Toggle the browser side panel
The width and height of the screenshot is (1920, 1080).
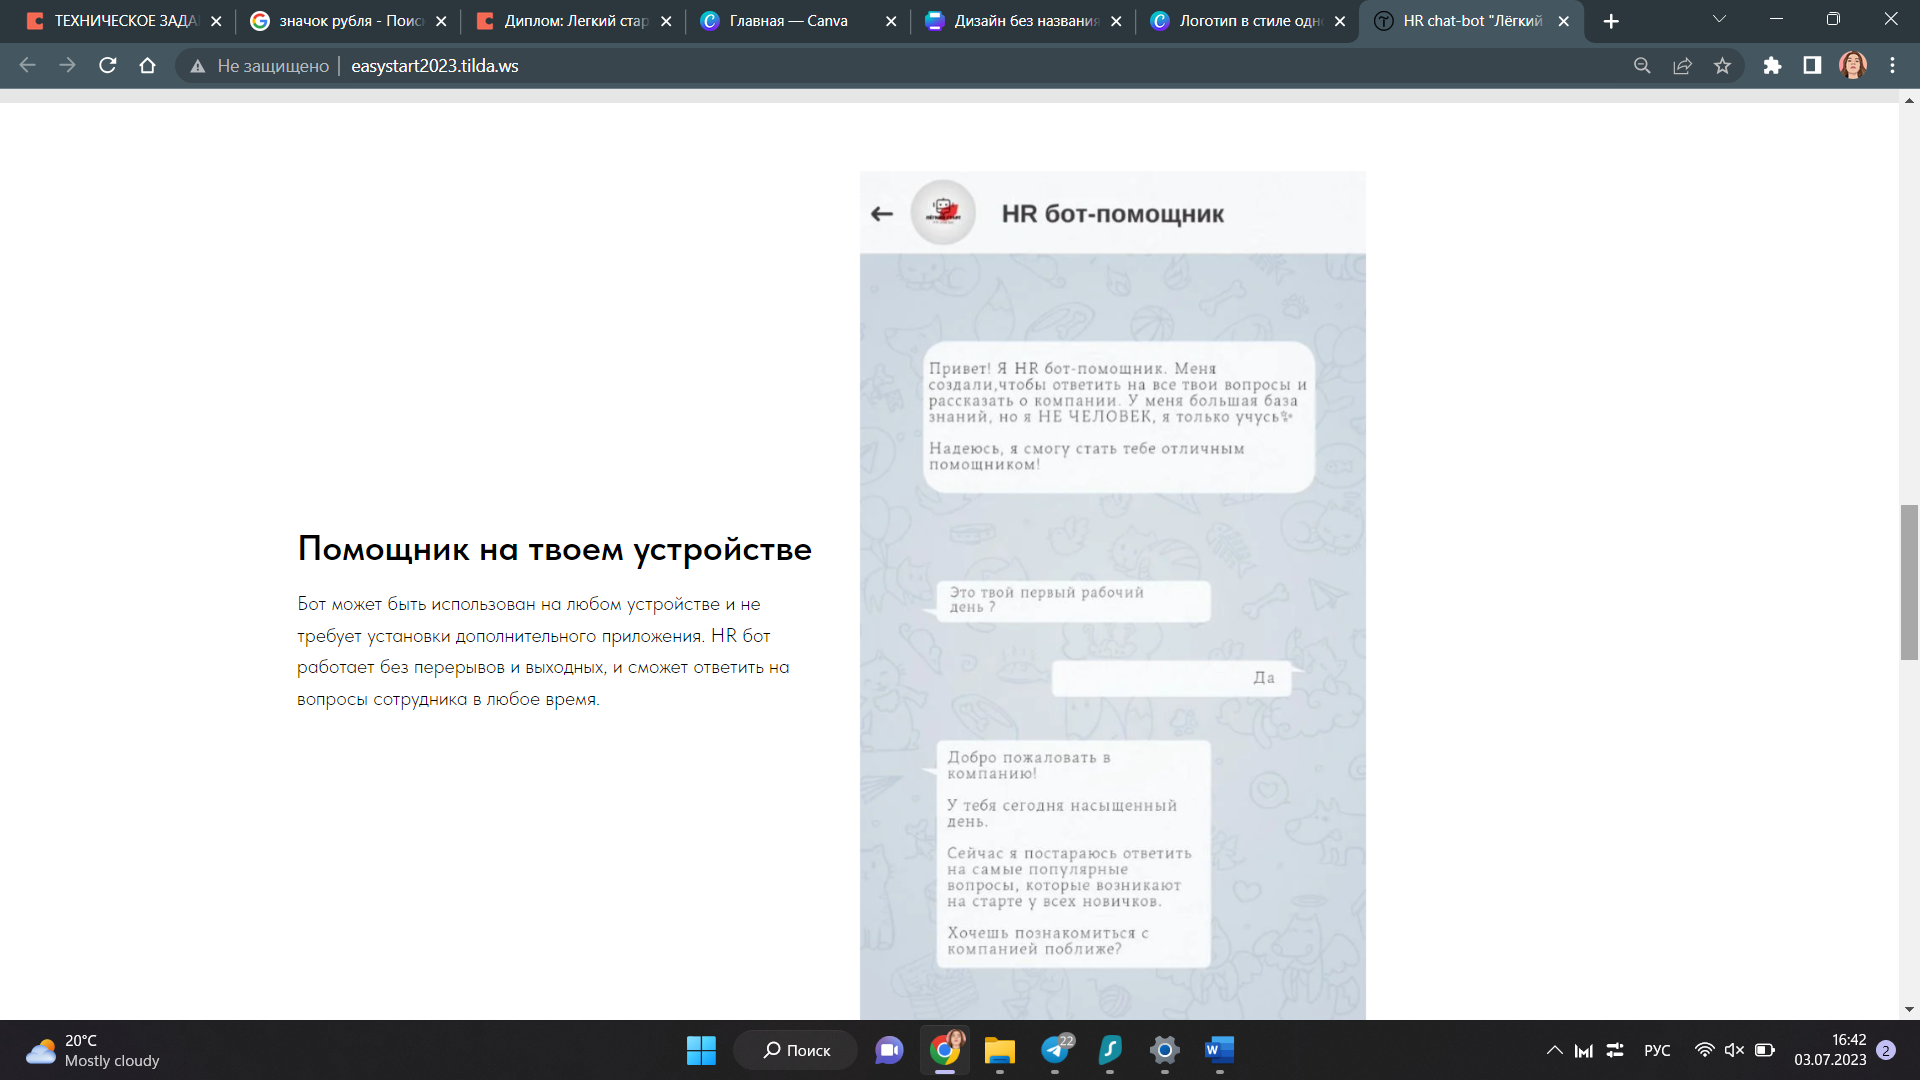(1812, 66)
